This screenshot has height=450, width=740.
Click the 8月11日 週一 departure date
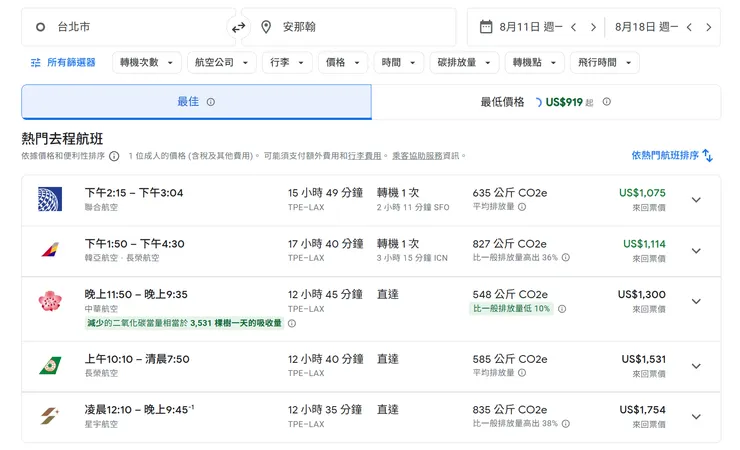click(x=530, y=27)
